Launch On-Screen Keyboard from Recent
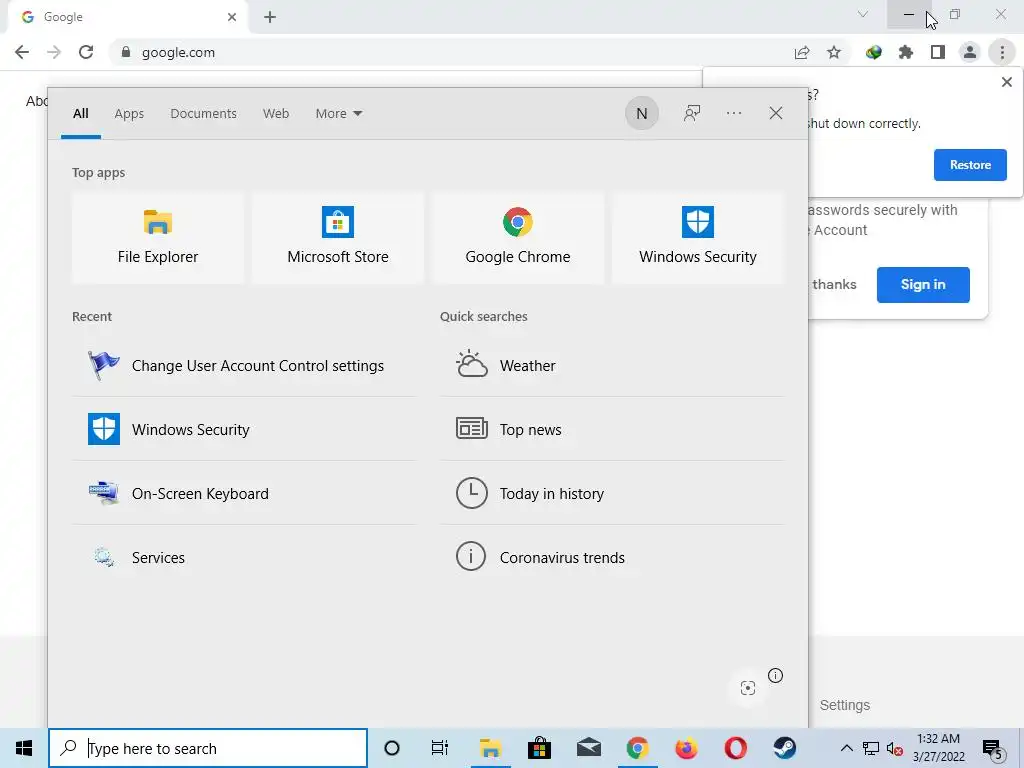 point(244,493)
